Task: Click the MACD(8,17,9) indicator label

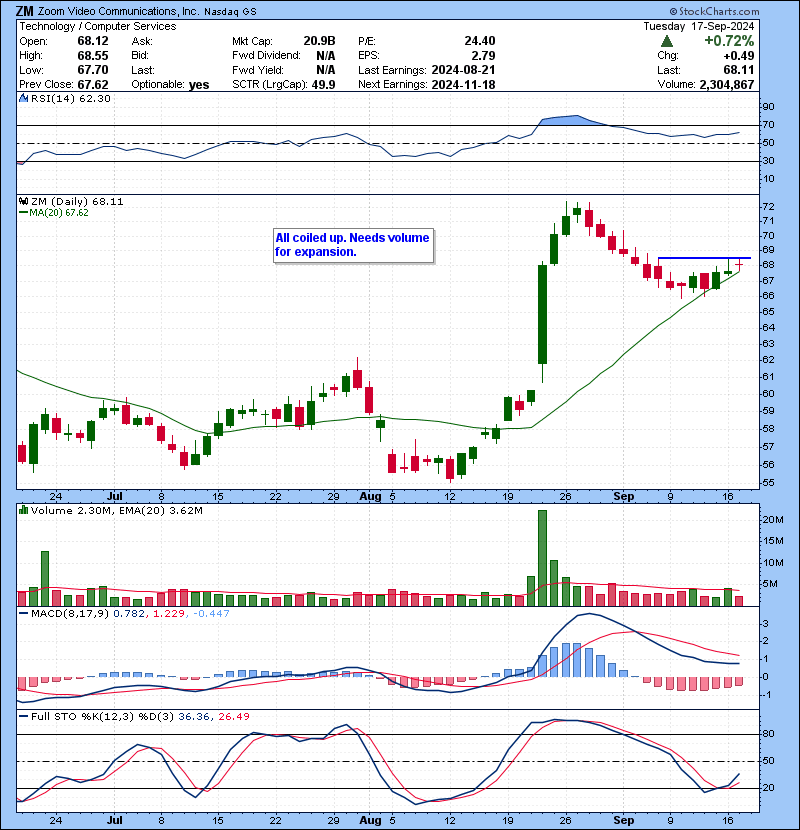Action: pyautogui.click(x=70, y=614)
